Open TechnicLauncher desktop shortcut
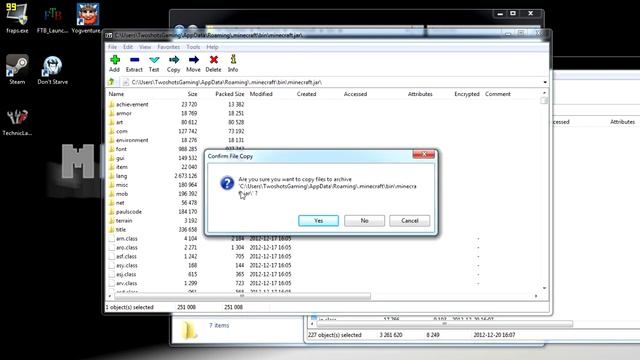Viewport: 640px width, 360px height. click(x=17, y=122)
